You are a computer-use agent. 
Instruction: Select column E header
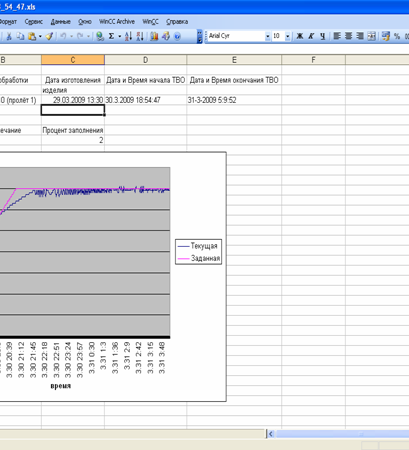pyautogui.click(x=234, y=60)
